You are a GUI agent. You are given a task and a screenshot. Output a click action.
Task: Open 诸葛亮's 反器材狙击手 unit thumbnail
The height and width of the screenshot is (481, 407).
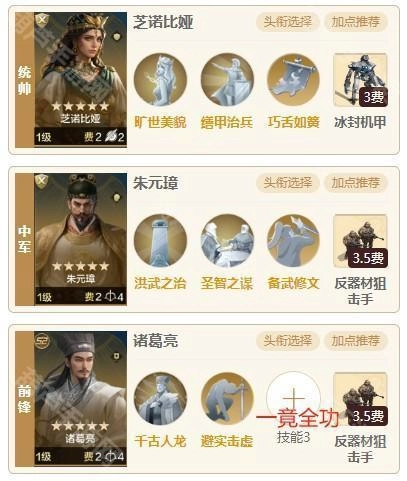(x=360, y=399)
